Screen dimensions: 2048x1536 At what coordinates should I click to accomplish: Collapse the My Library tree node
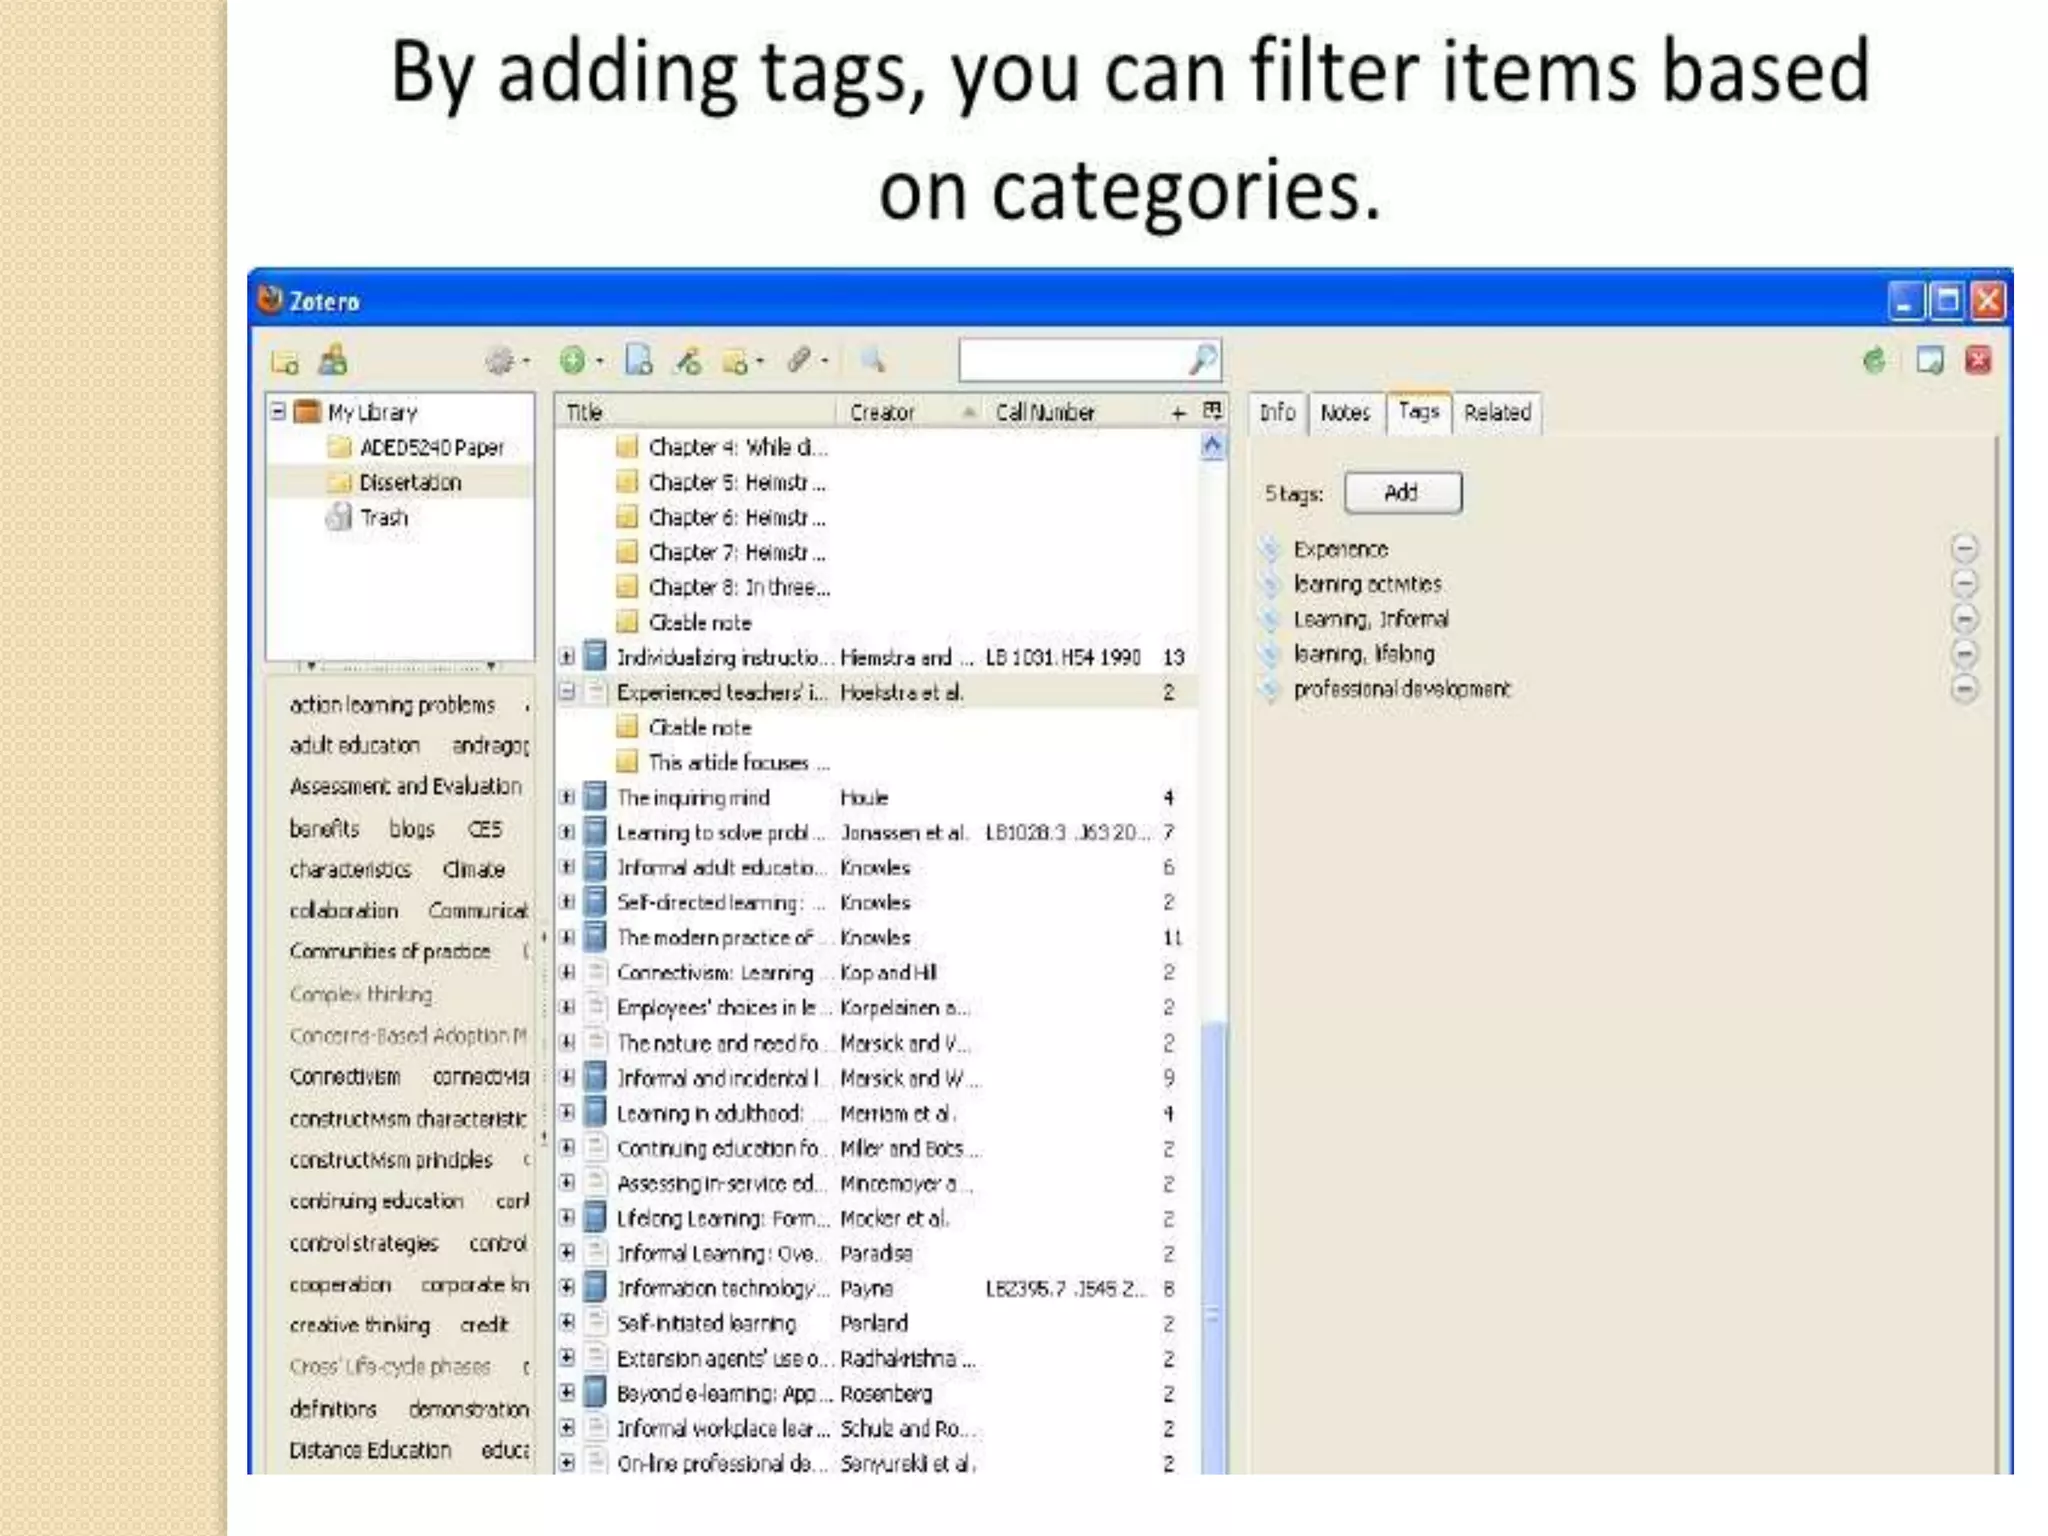279,411
